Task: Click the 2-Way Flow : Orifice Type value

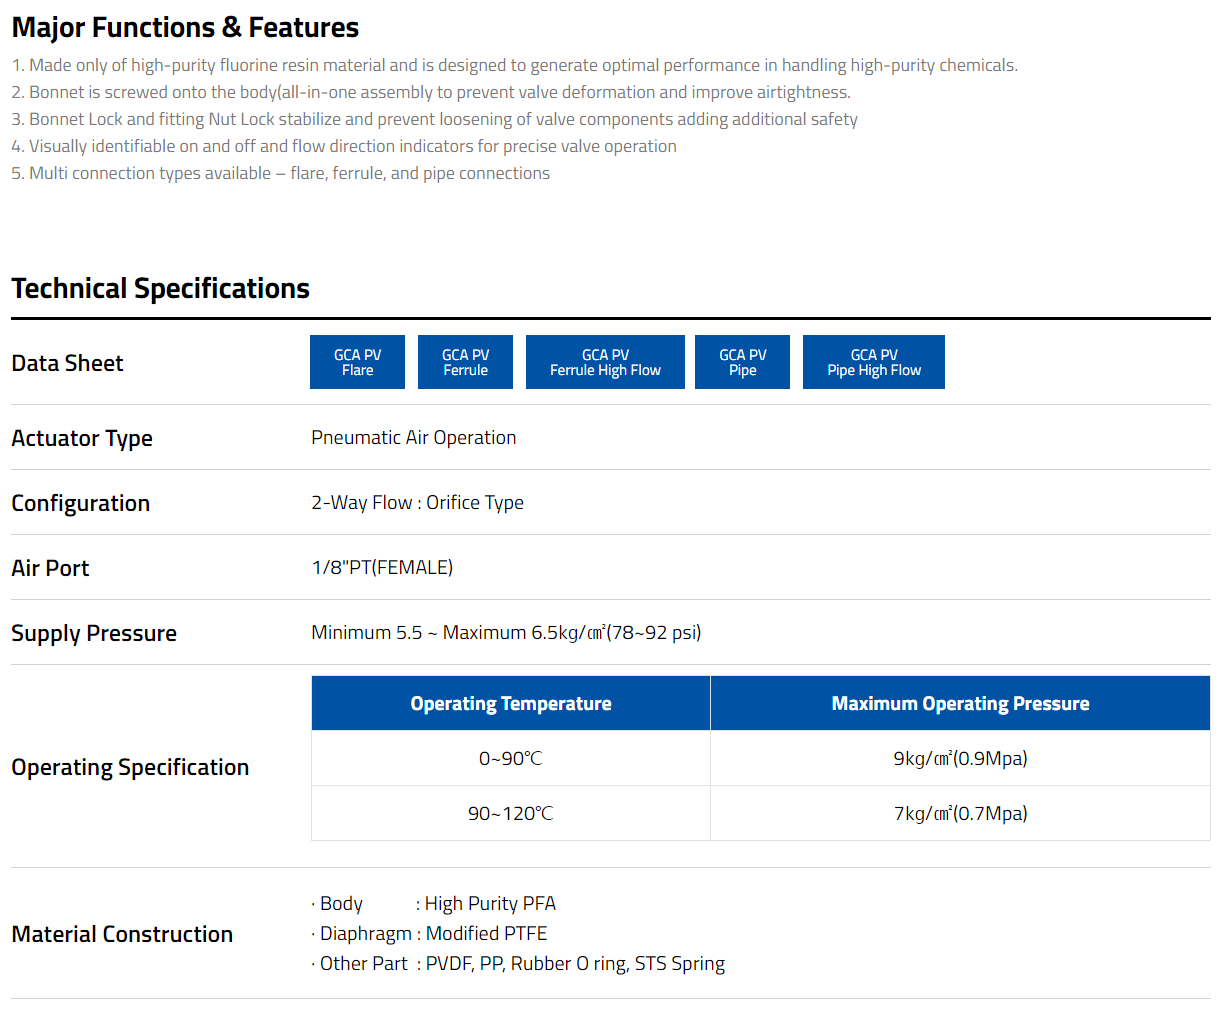Action: [417, 502]
